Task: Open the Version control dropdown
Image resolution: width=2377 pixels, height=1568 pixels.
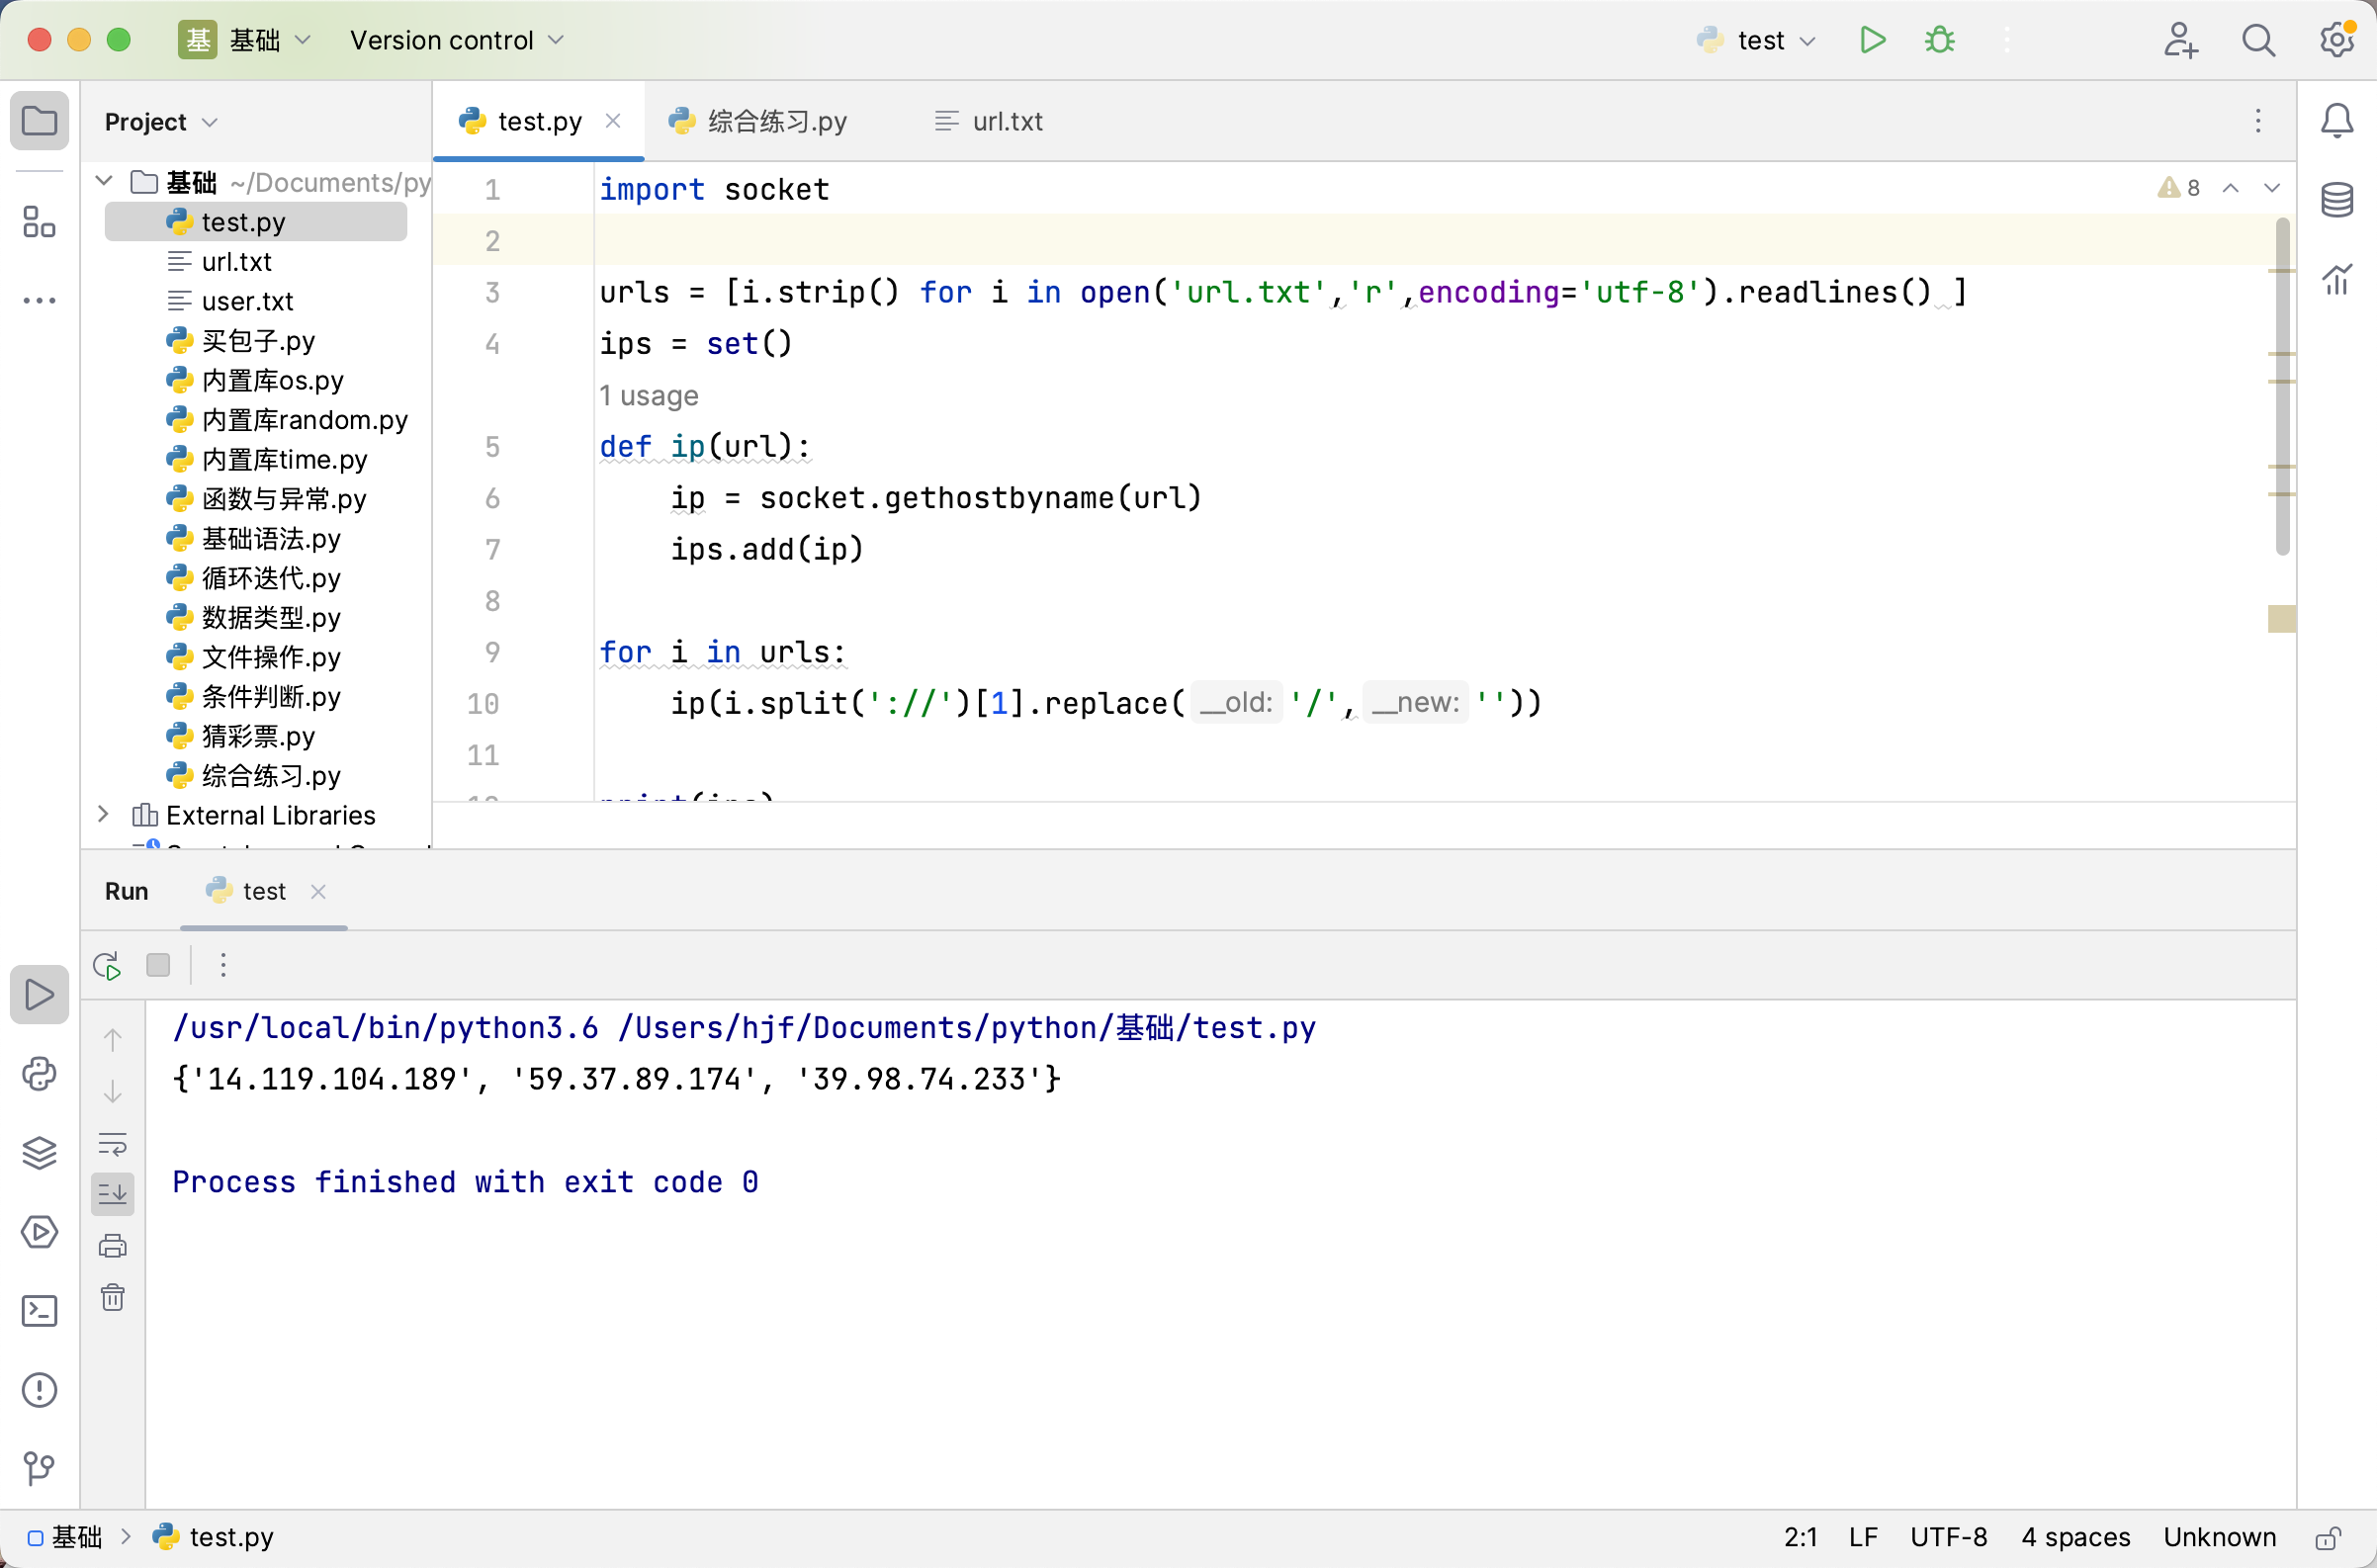Action: (x=457, y=40)
